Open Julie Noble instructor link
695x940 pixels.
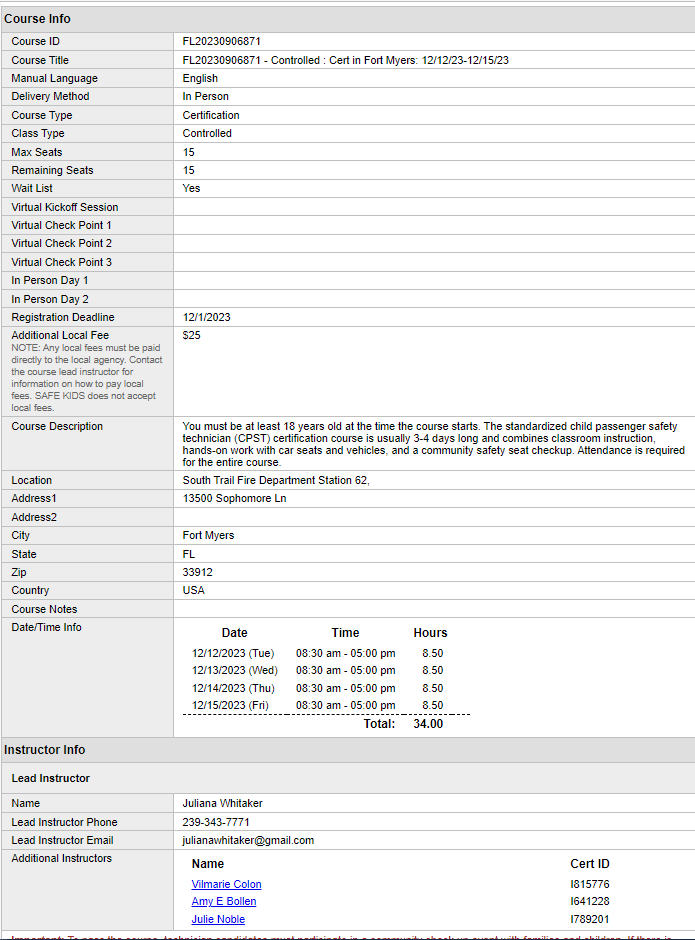click(x=218, y=919)
